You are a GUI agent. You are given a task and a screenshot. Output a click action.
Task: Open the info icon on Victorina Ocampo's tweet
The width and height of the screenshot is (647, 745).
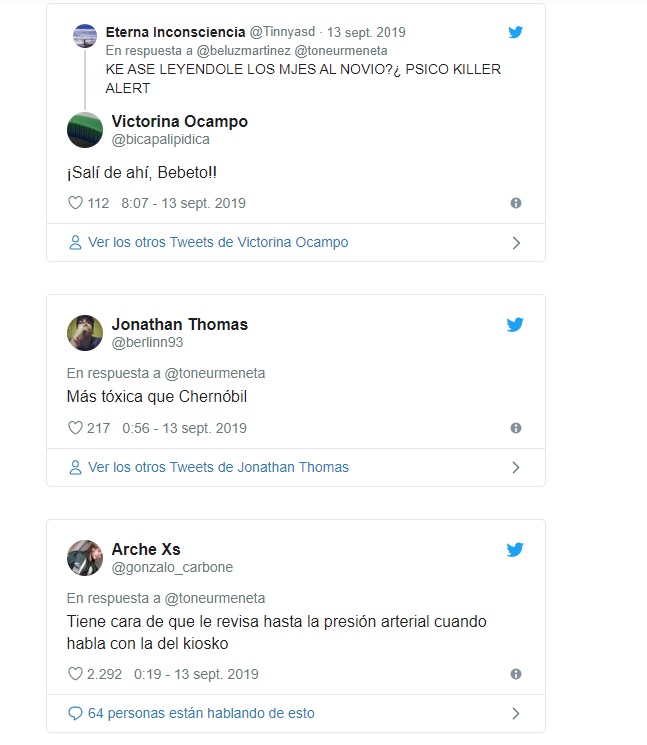(x=516, y=203)
